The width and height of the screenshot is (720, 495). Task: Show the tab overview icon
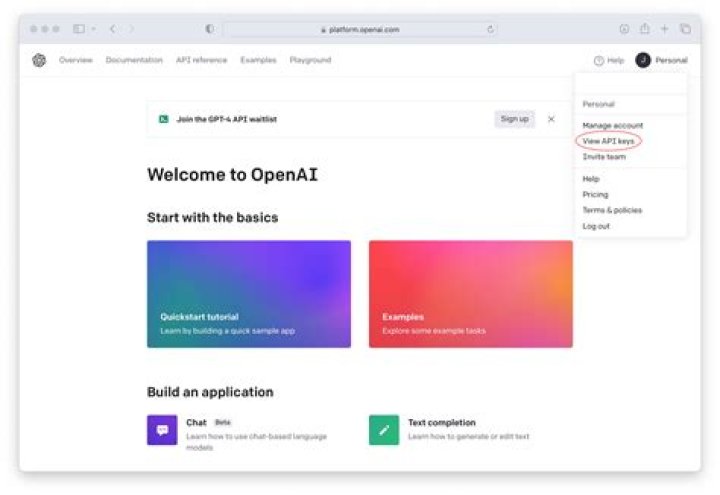point(685,29)
